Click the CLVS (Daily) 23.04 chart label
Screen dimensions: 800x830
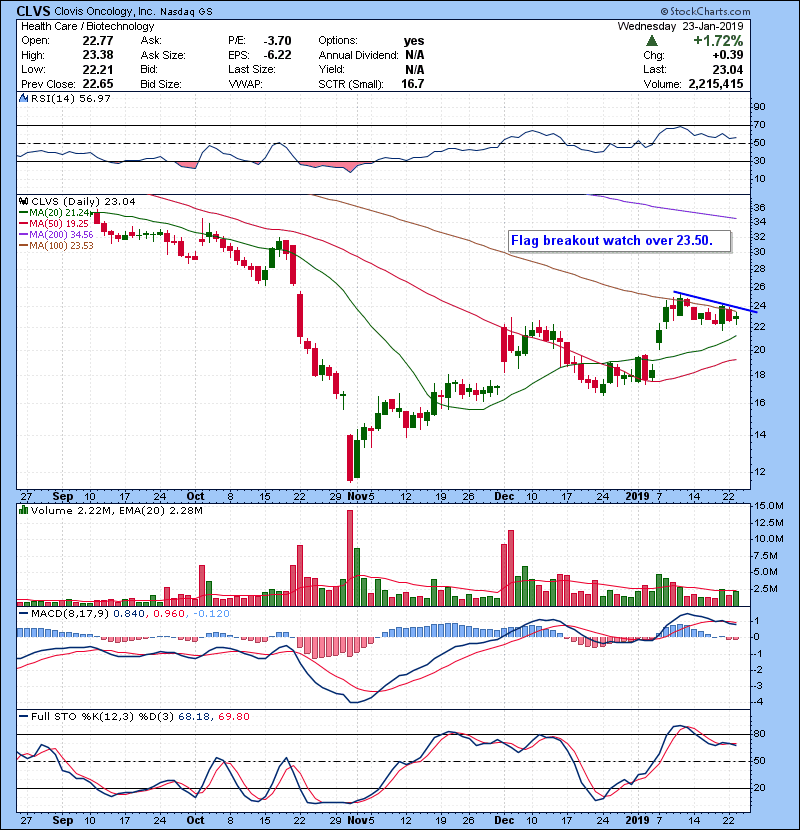coord(84,202)
